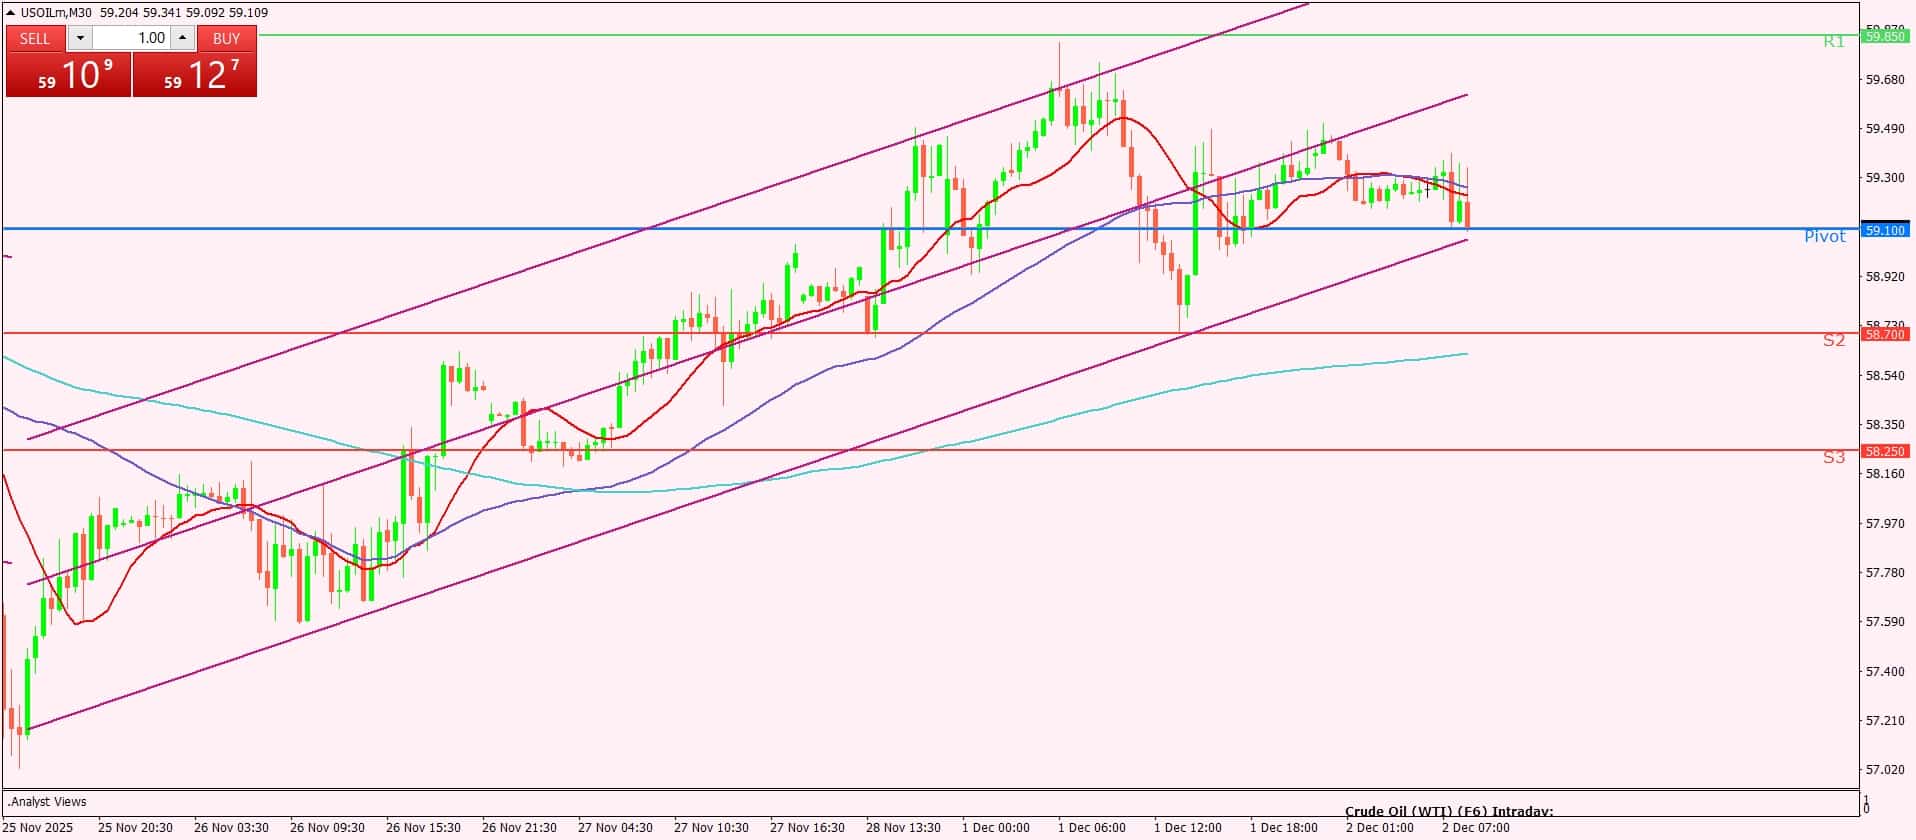Click the 2 Dec 01:00 time label
Viewport: 1916px width, 840px height.
pos(1380,828)
